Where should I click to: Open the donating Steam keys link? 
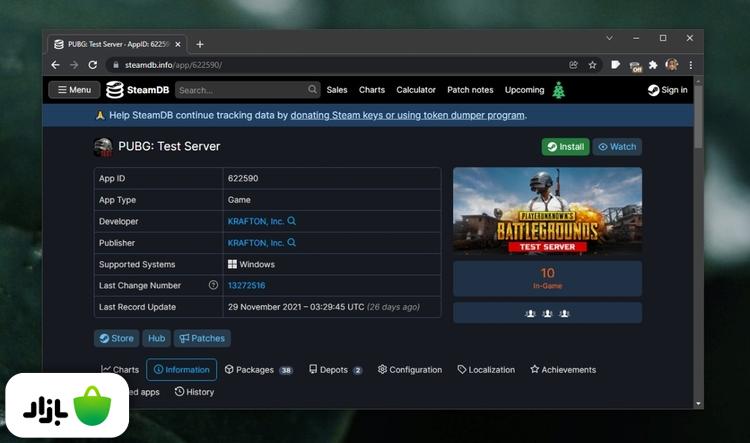(407, 115)
